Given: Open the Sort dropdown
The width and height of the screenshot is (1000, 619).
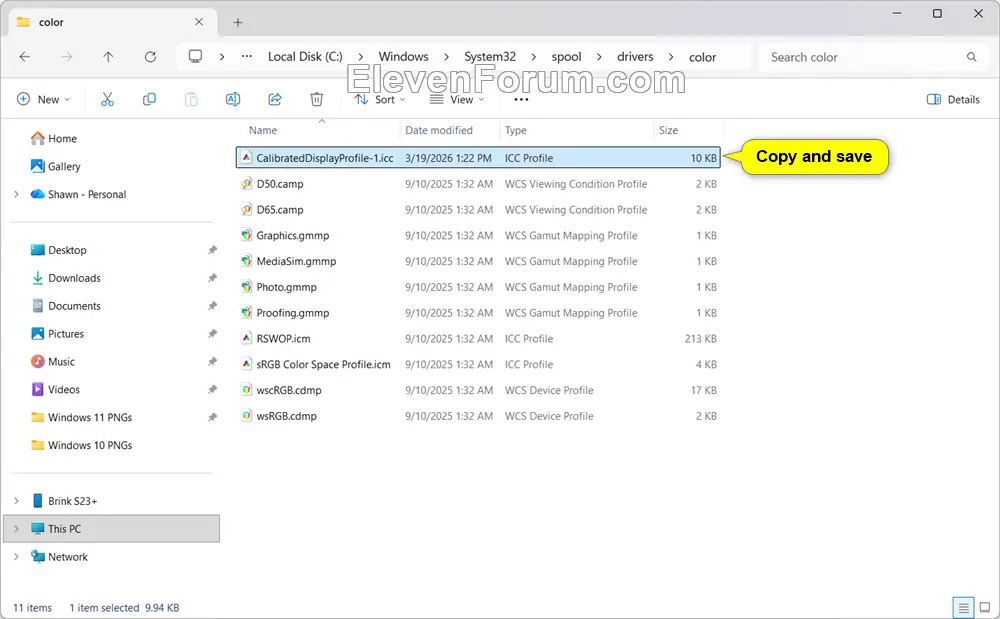Looking at the screenshot, I should point(380,99).
